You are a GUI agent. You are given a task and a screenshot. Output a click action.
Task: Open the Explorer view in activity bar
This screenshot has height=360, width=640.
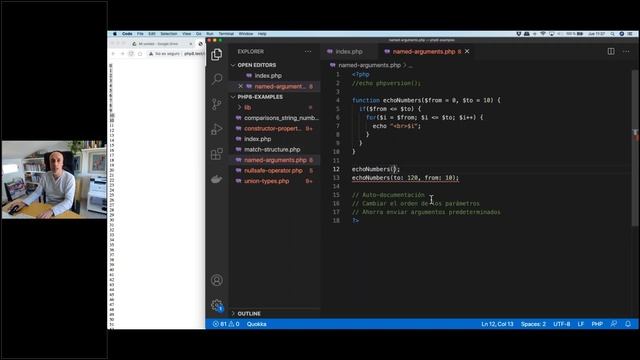pos(217,54)
